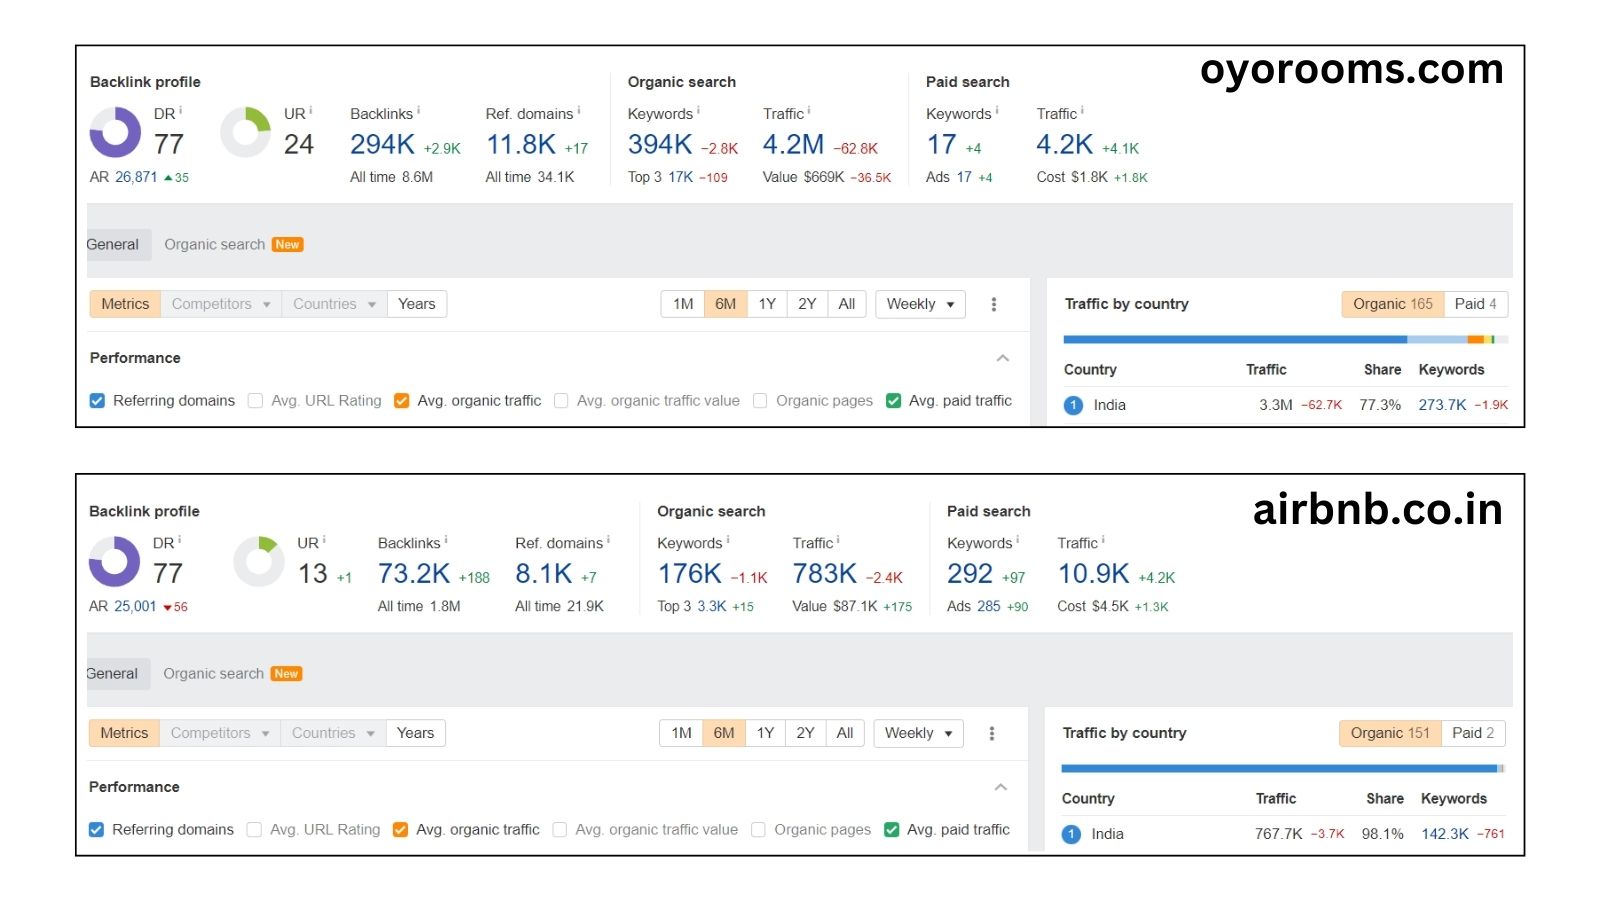Enable Organic pages checkbox in oyorooms.com panel
Image resolution: width=1600 pixels, height=900 pixels.
[760, 401]
